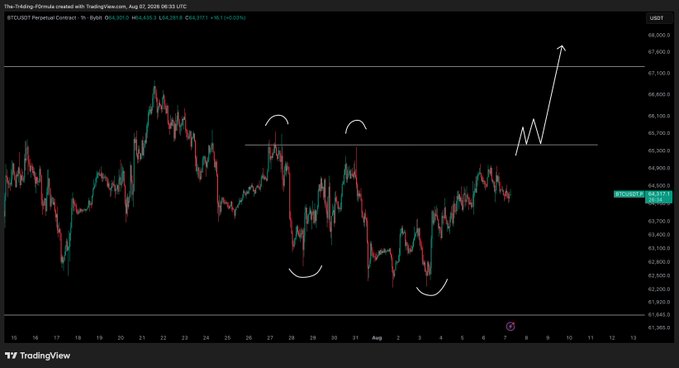This screenshot has width=679, height=368.
Task: Click the 63,400.0 price axis label
Action: tap(659, 235)
